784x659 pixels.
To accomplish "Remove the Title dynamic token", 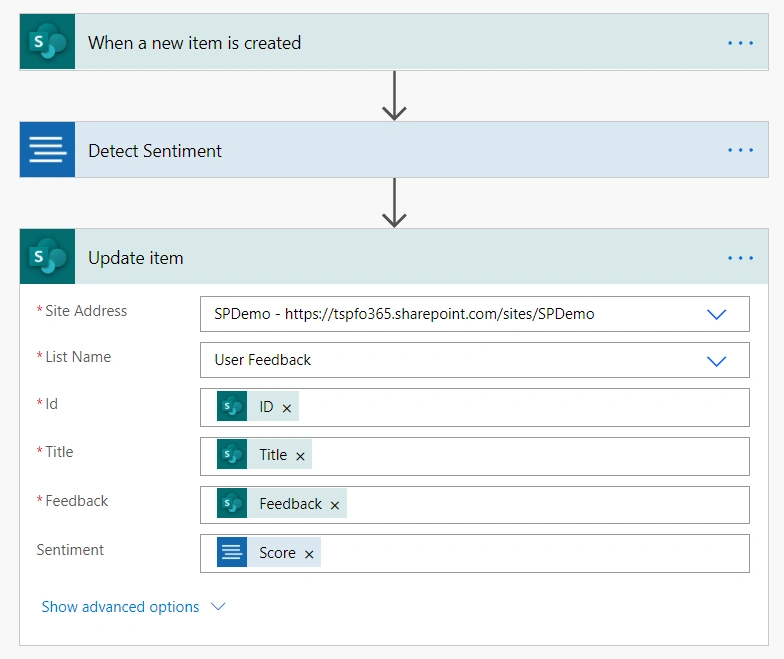I will 300,456.
